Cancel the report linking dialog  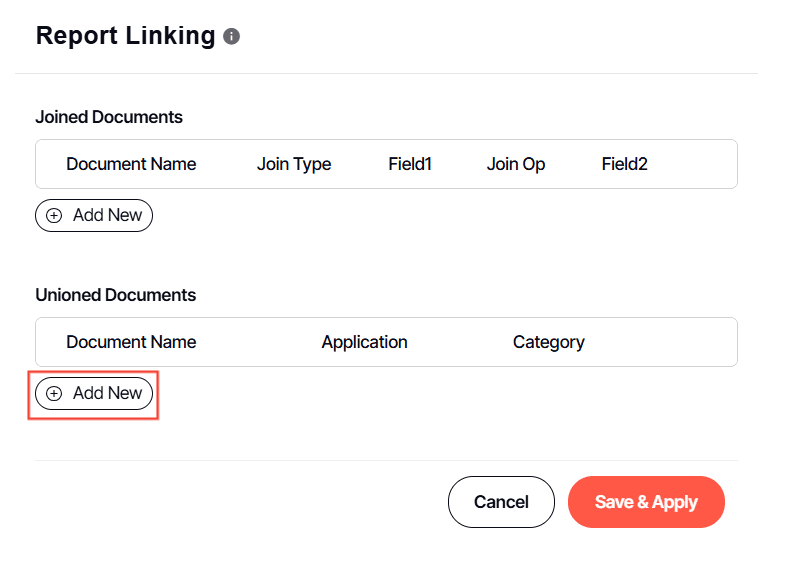(501, 502)
